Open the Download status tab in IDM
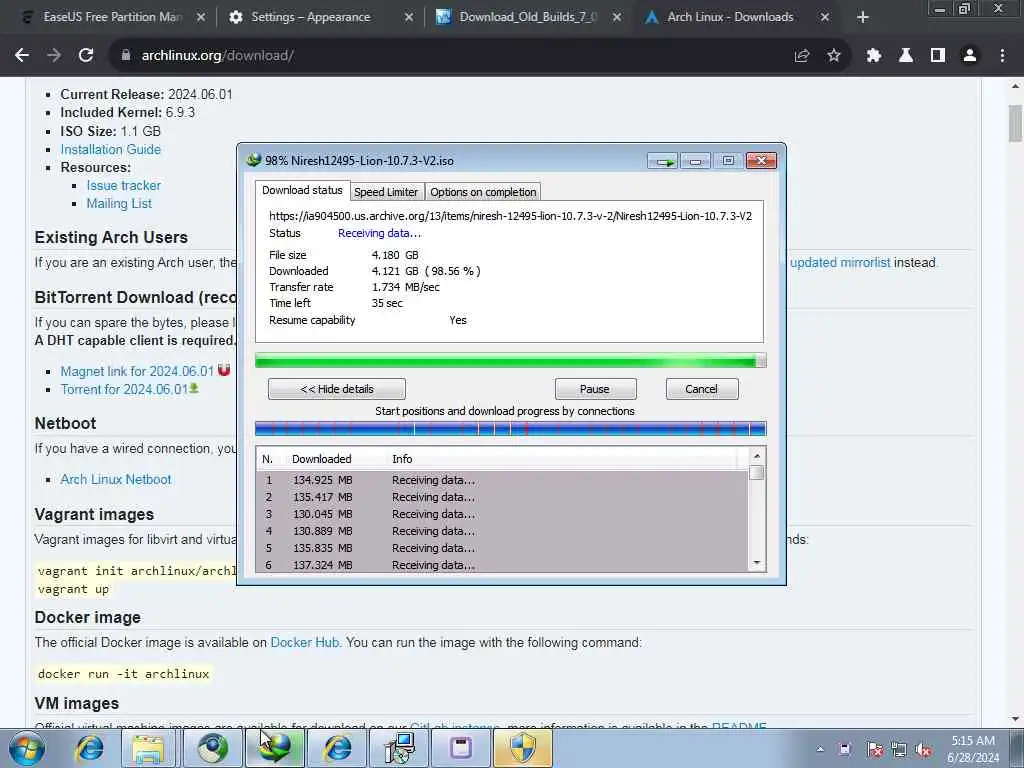1024x768 pixels. click(x=302, y=190)
